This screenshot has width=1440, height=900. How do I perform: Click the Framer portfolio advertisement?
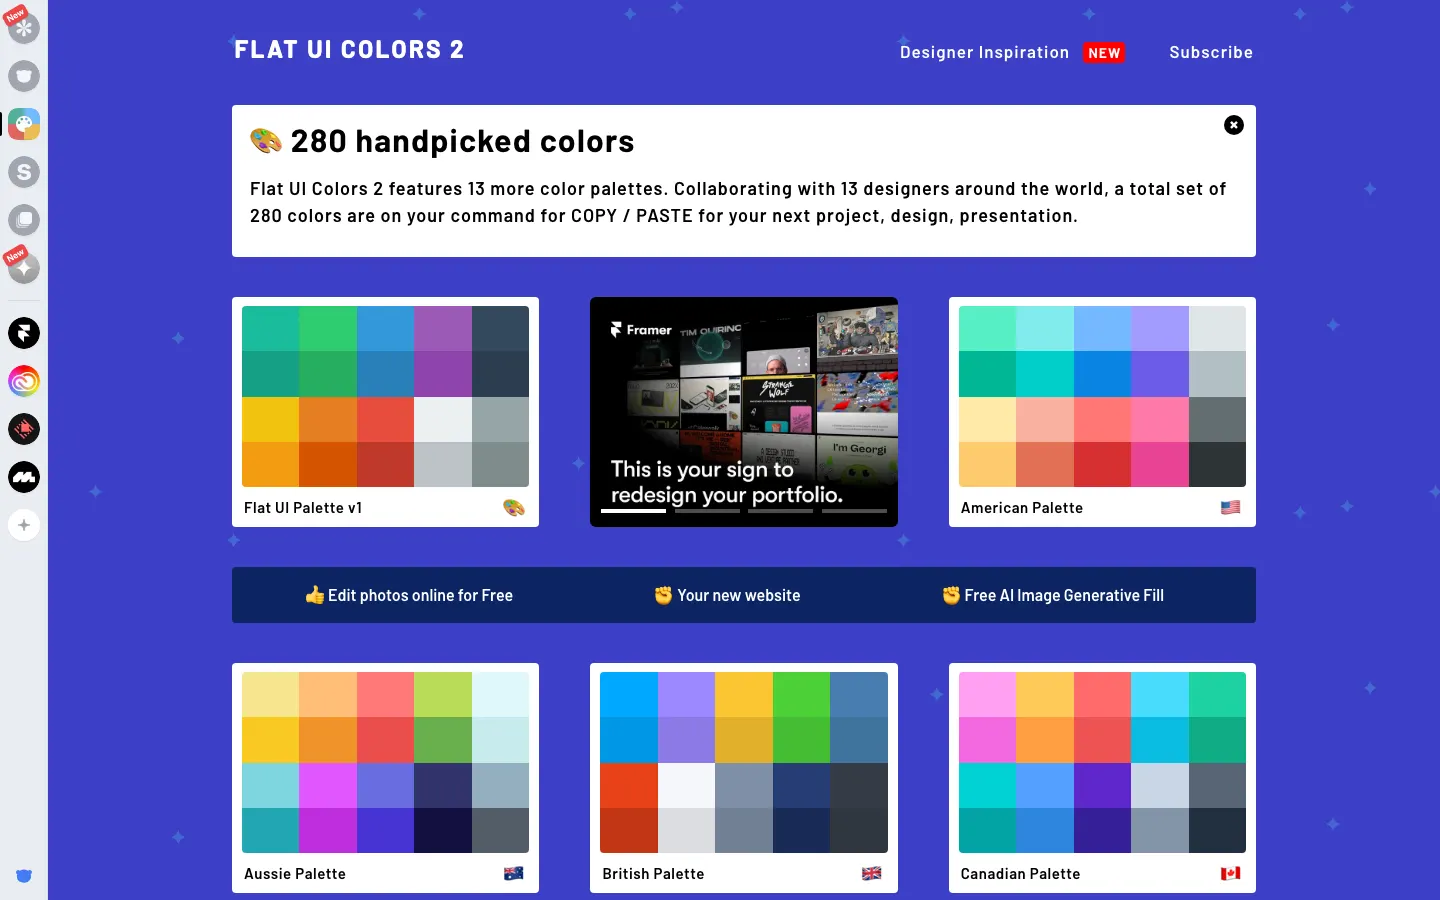[744, 411]
